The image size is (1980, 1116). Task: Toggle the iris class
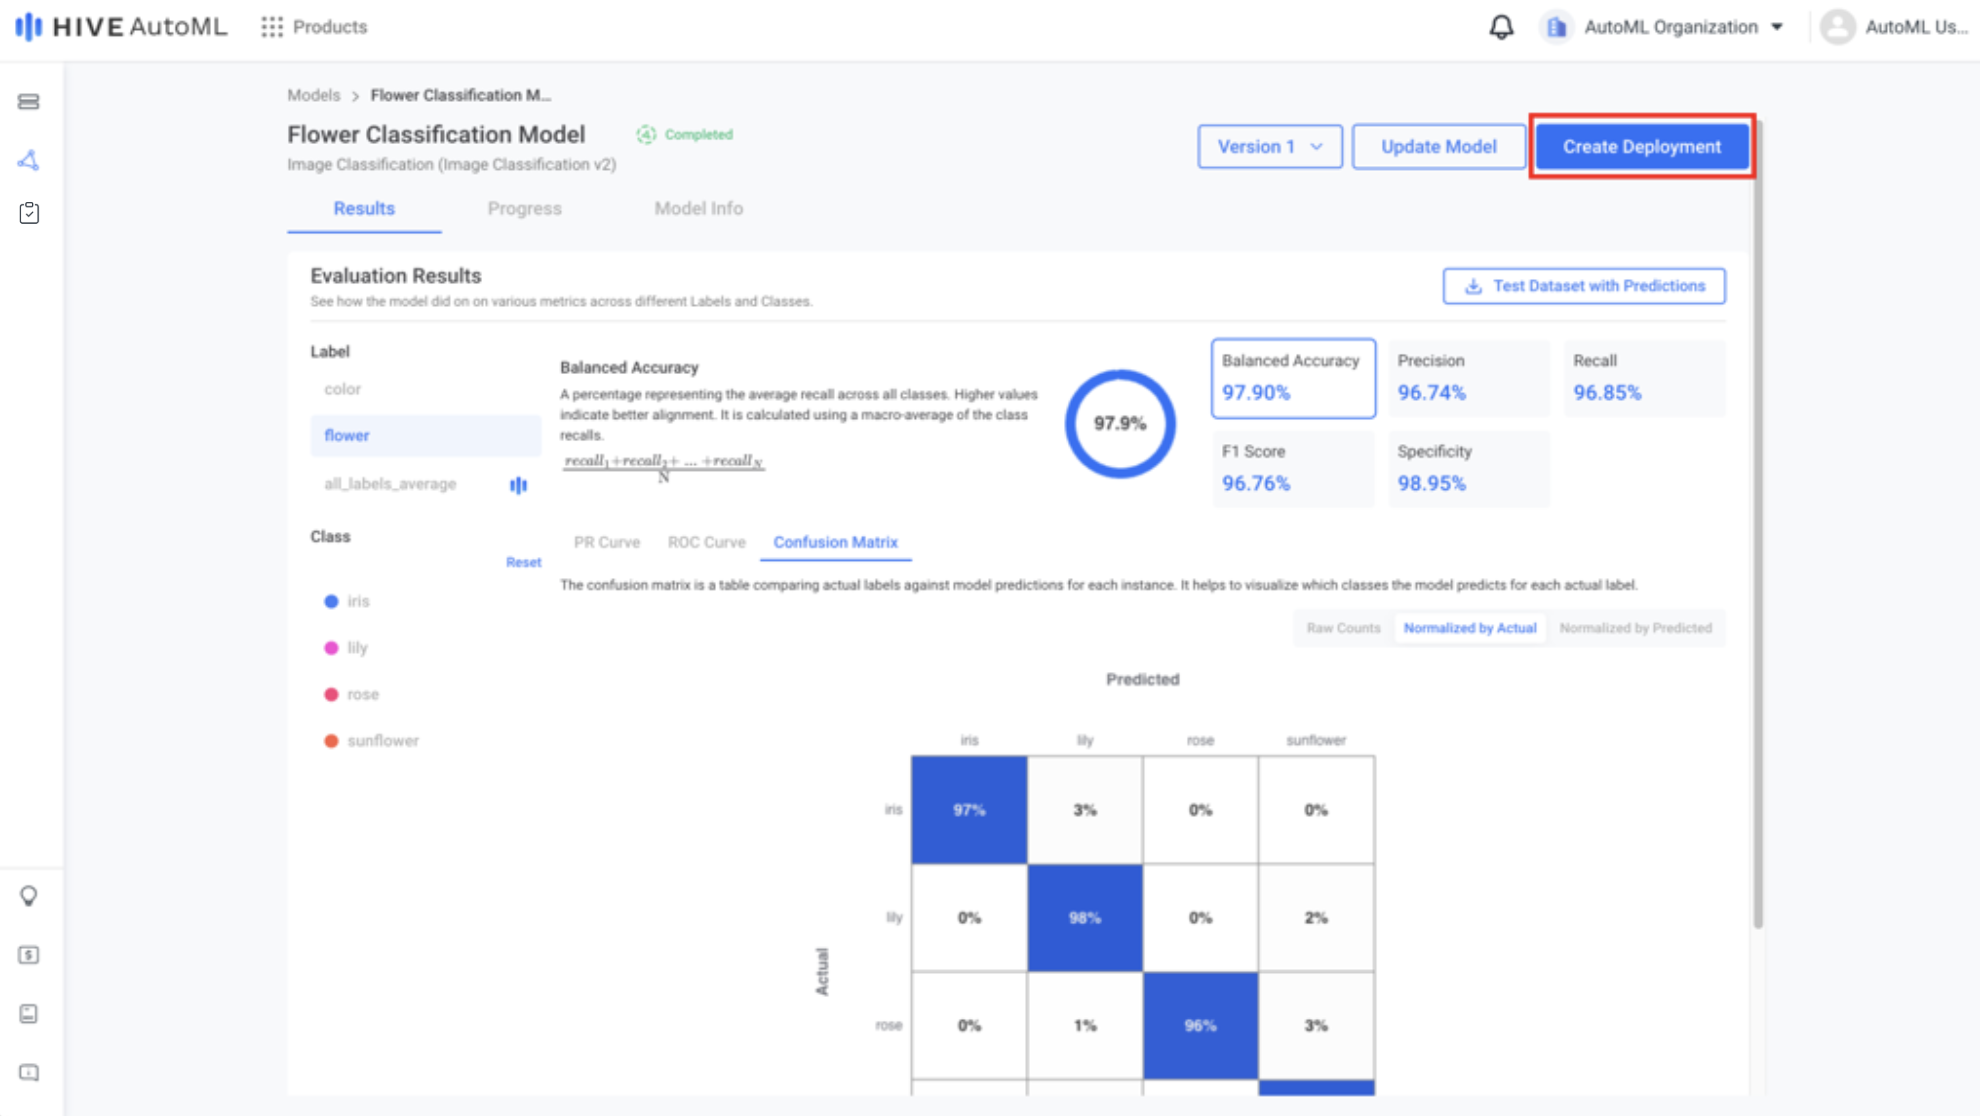[358, 601]
